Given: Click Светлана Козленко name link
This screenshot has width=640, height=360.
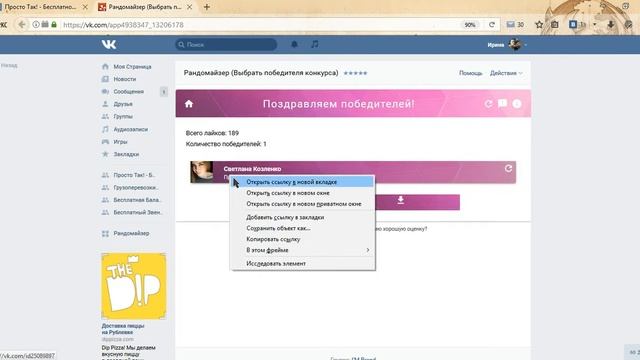Looking at the screenshot, I should point(252,169).
